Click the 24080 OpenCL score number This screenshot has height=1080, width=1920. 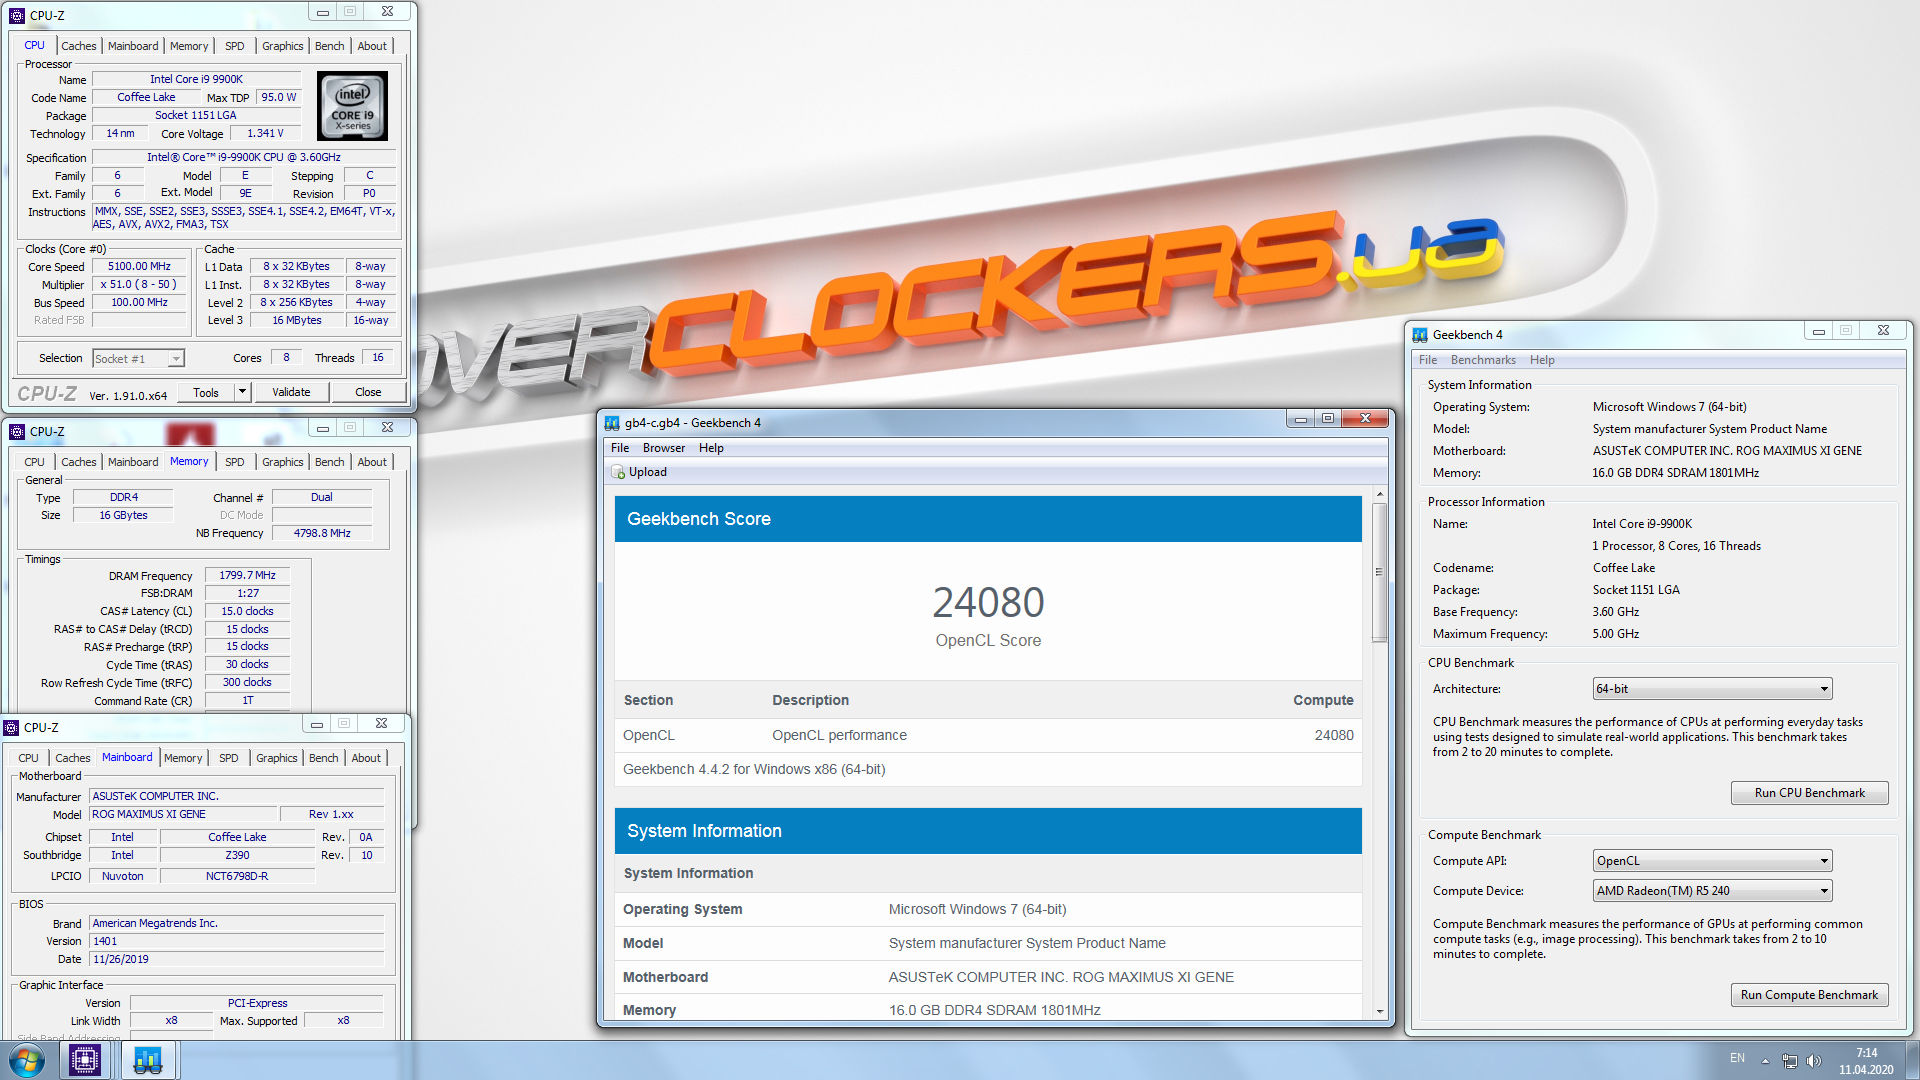coord(988,602)
